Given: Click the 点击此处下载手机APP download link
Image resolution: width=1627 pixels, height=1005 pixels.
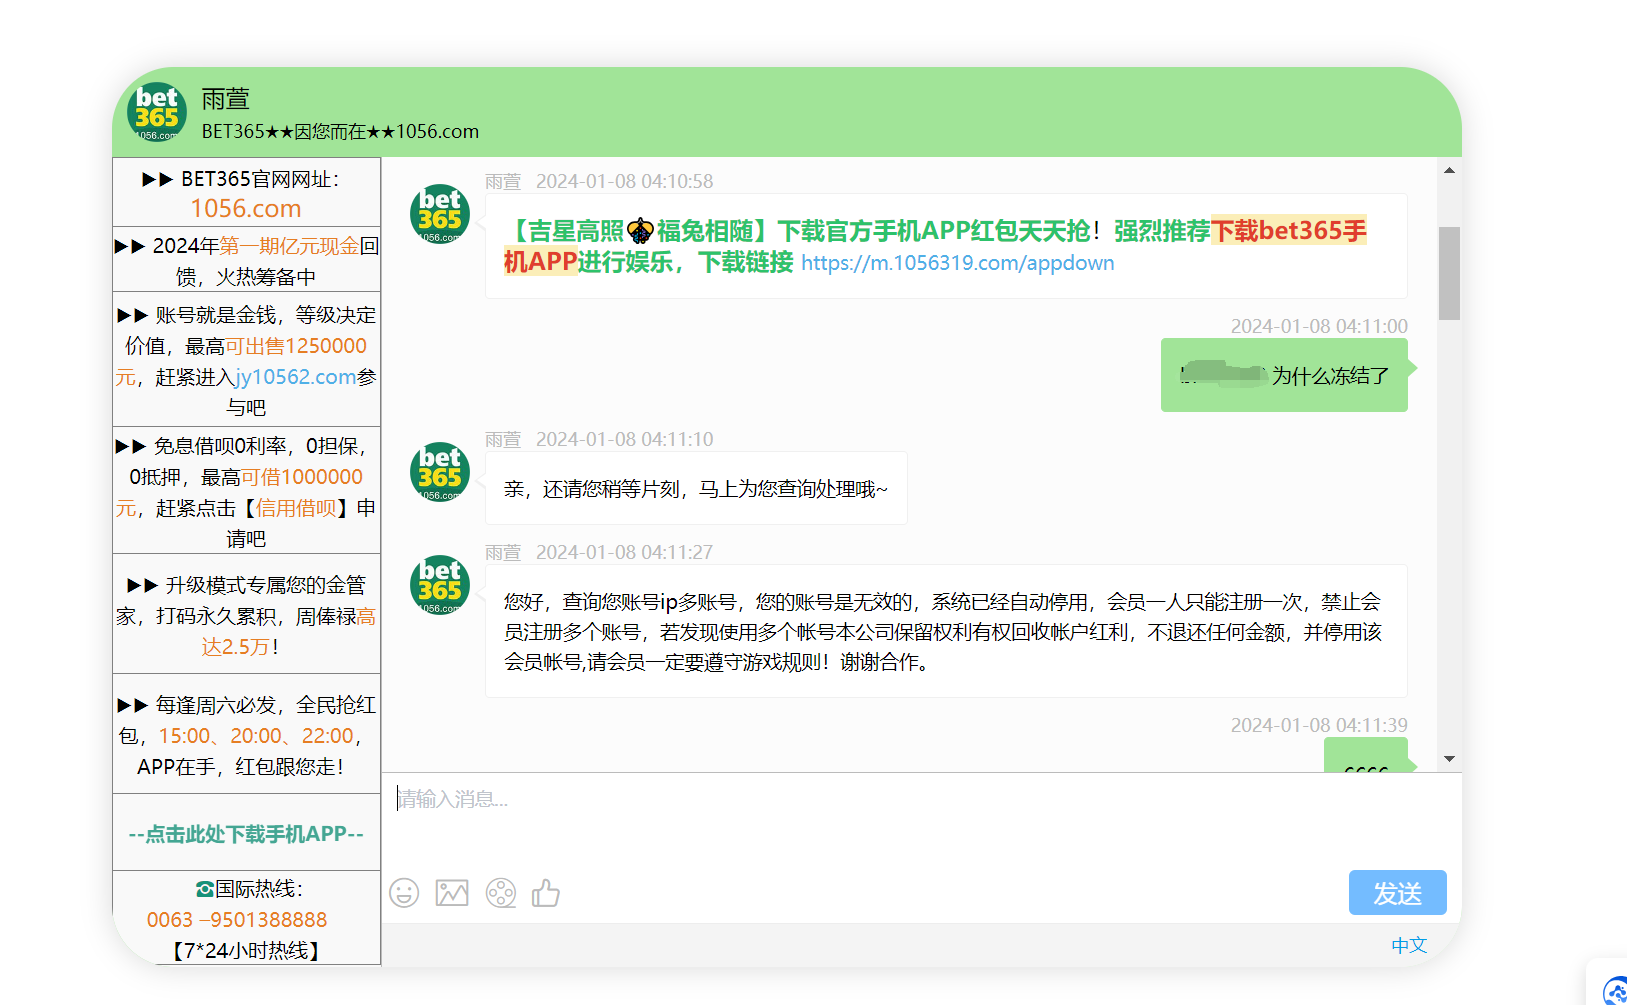Looking at the screenshot, I should click(246, 833).
